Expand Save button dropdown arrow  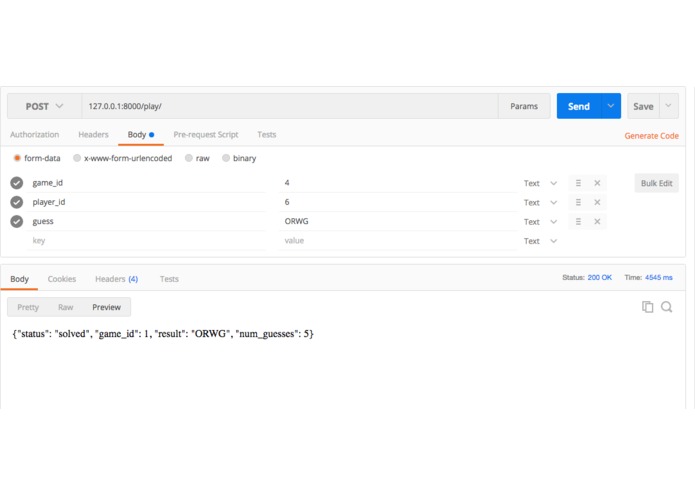pos(668,106)
